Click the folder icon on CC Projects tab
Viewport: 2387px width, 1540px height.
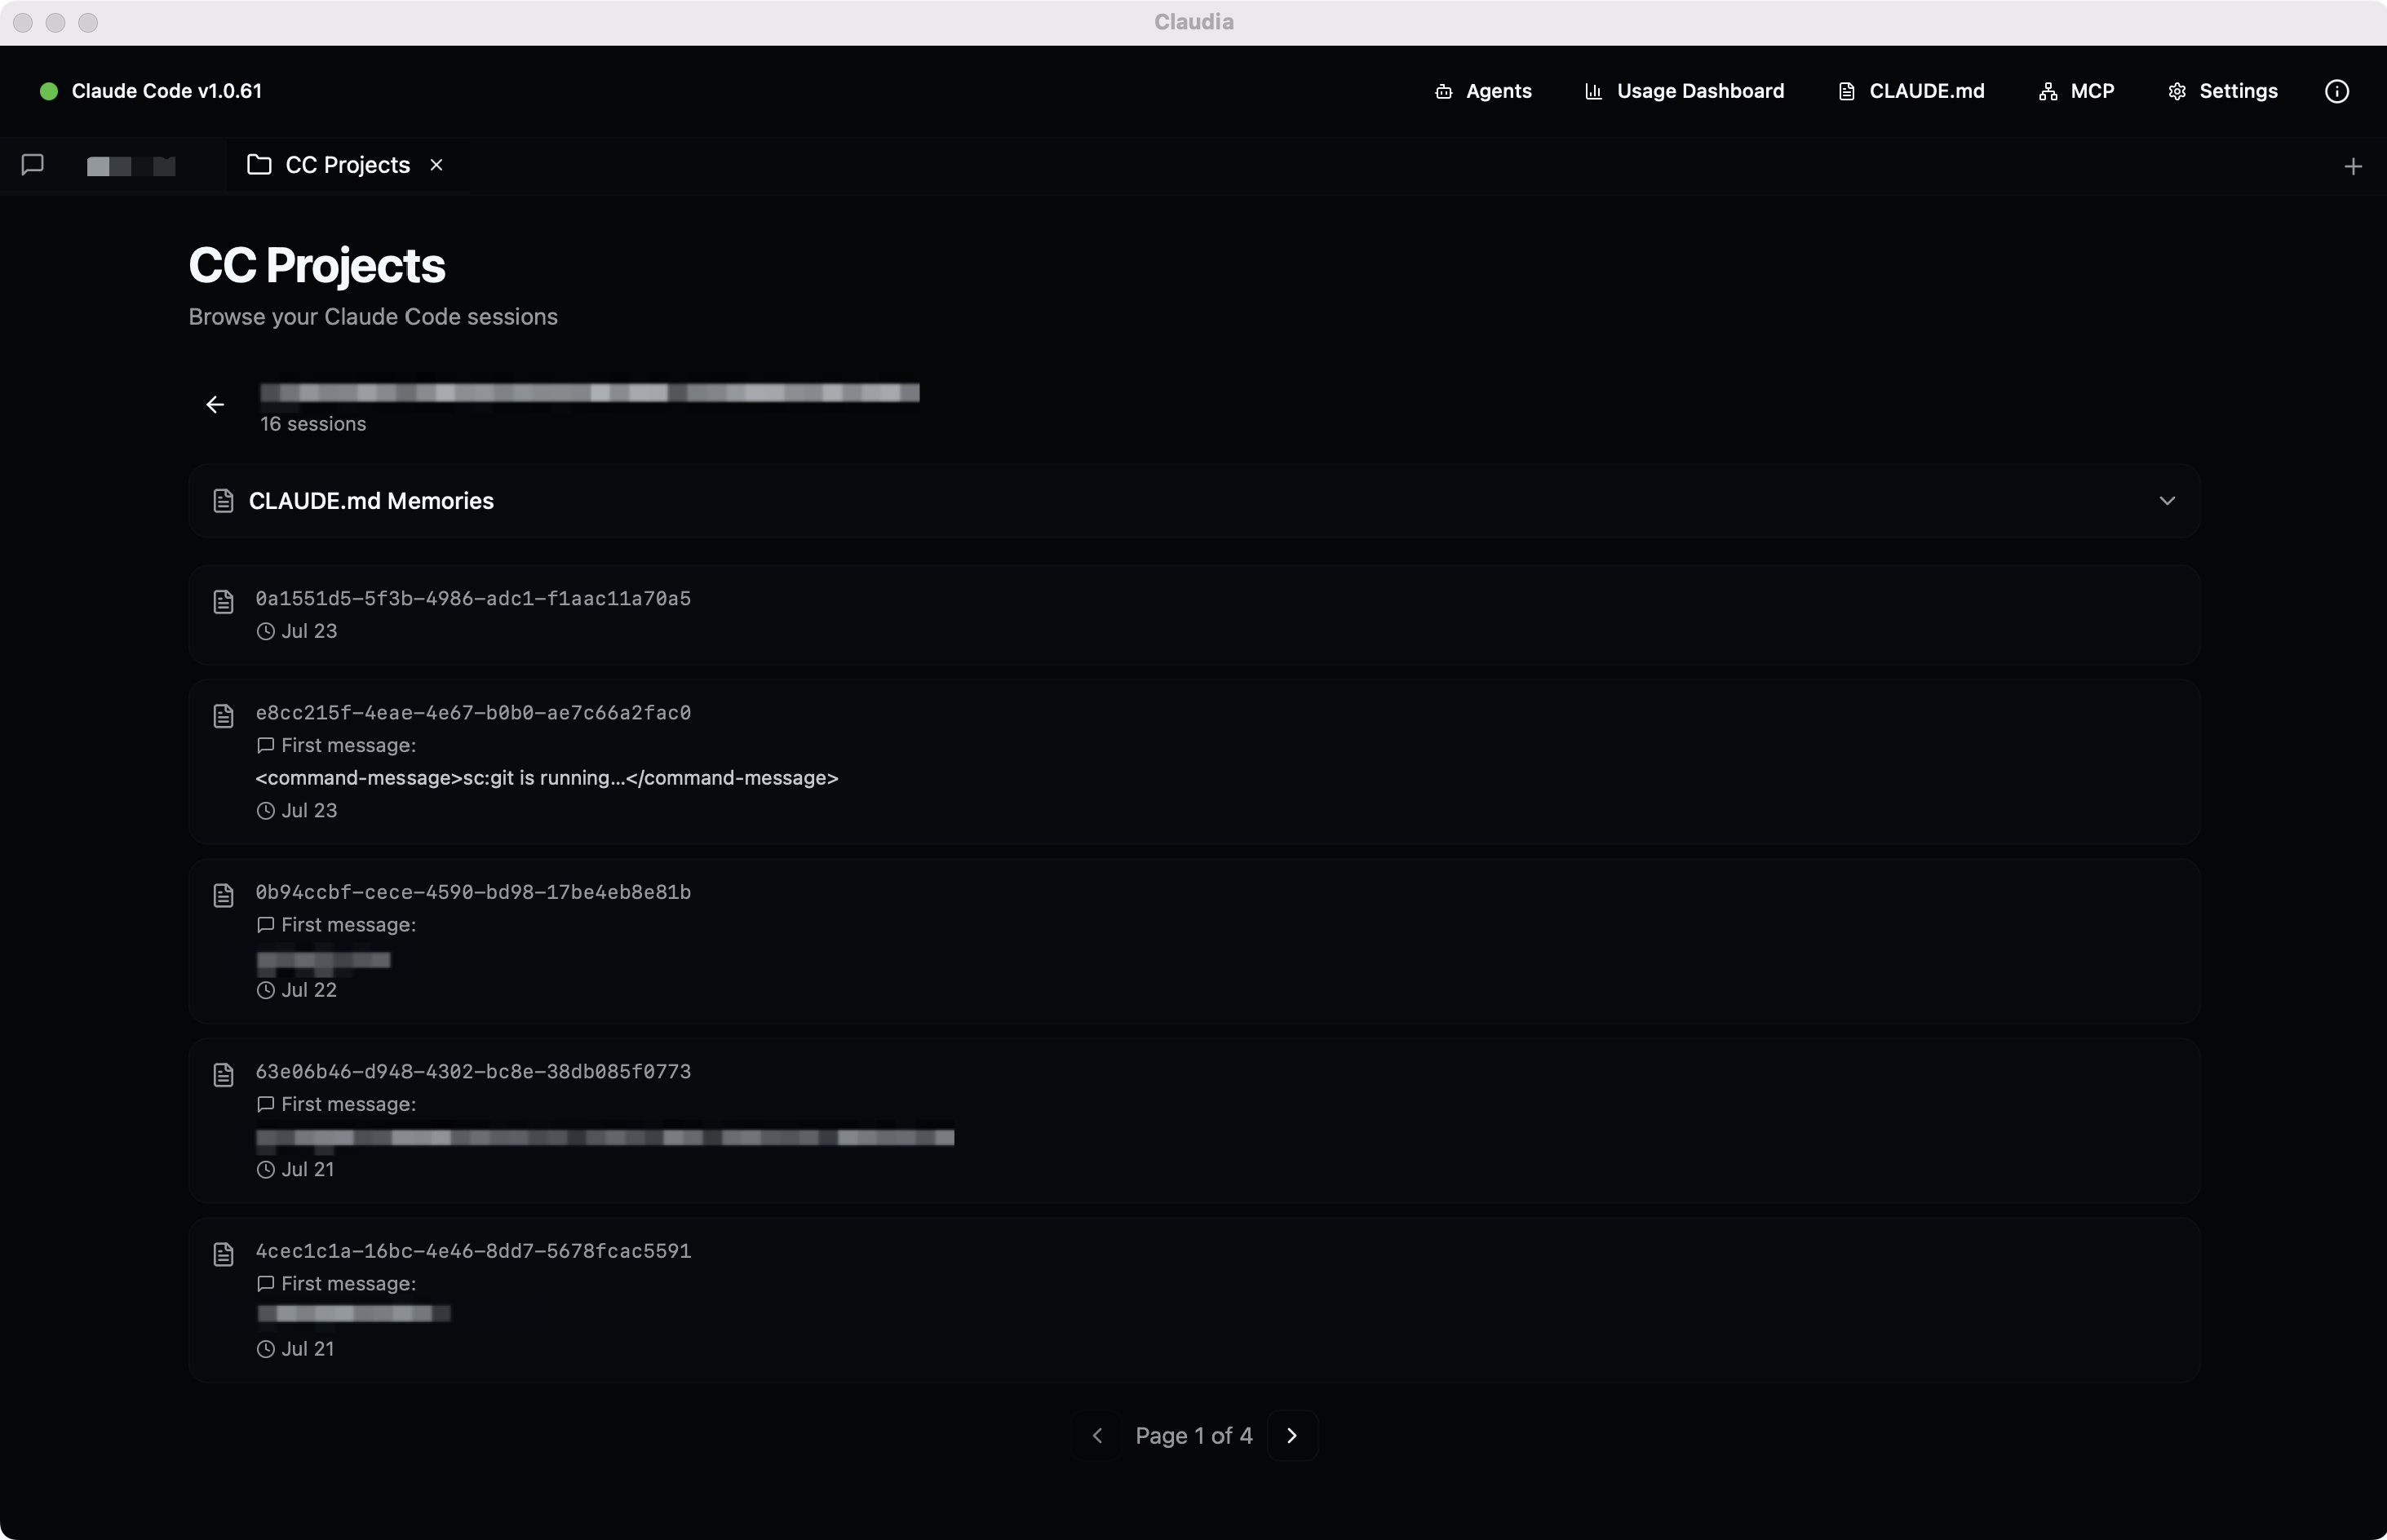259,165
